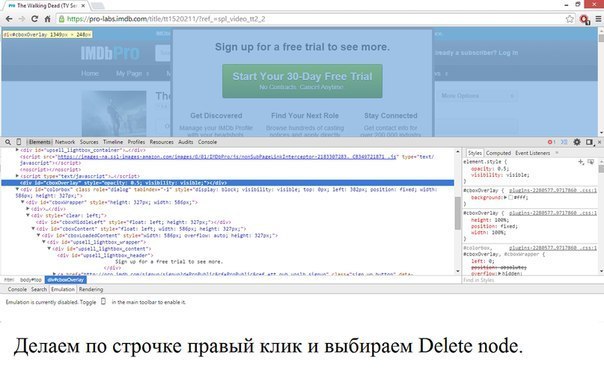Open the Resources tab
Viewport: 604px width, 385px height.
[161, 142]
